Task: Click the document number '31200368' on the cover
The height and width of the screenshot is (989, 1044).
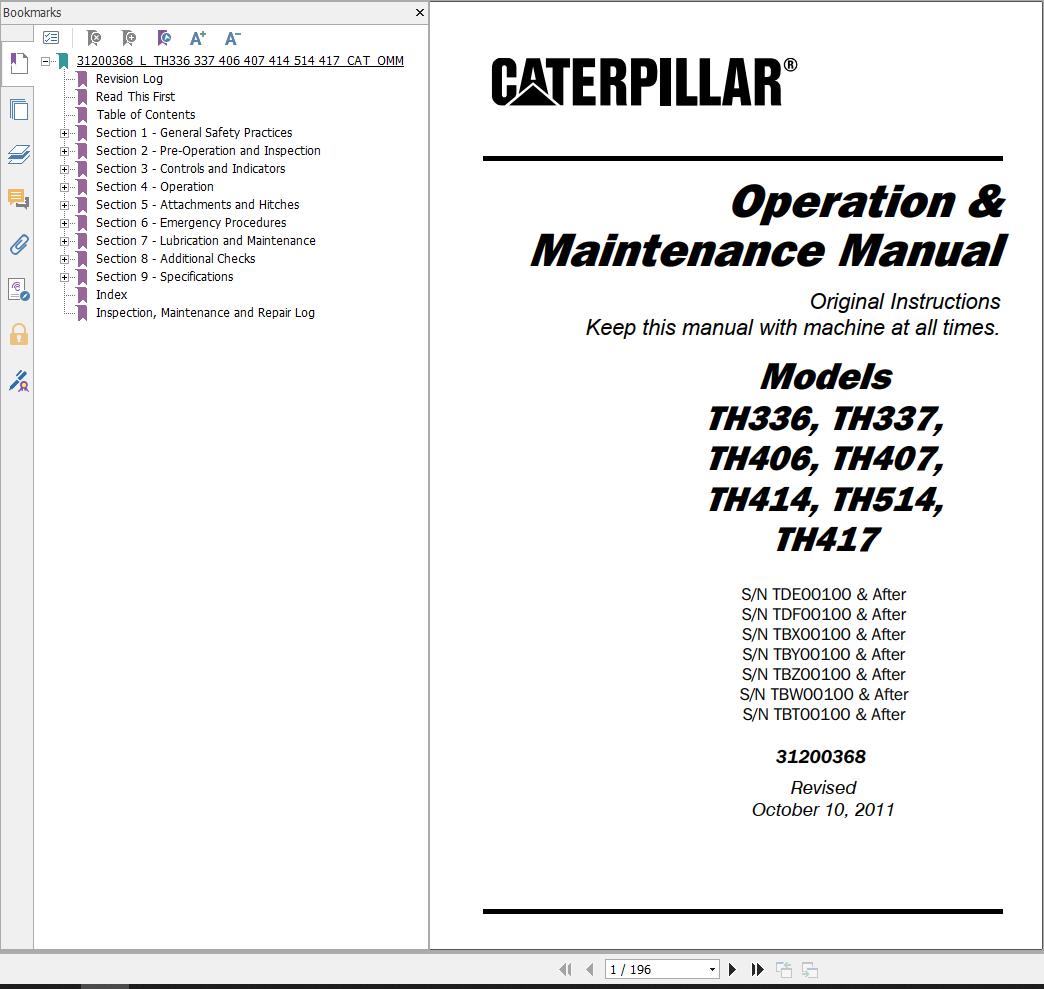Action: [821, 757]
